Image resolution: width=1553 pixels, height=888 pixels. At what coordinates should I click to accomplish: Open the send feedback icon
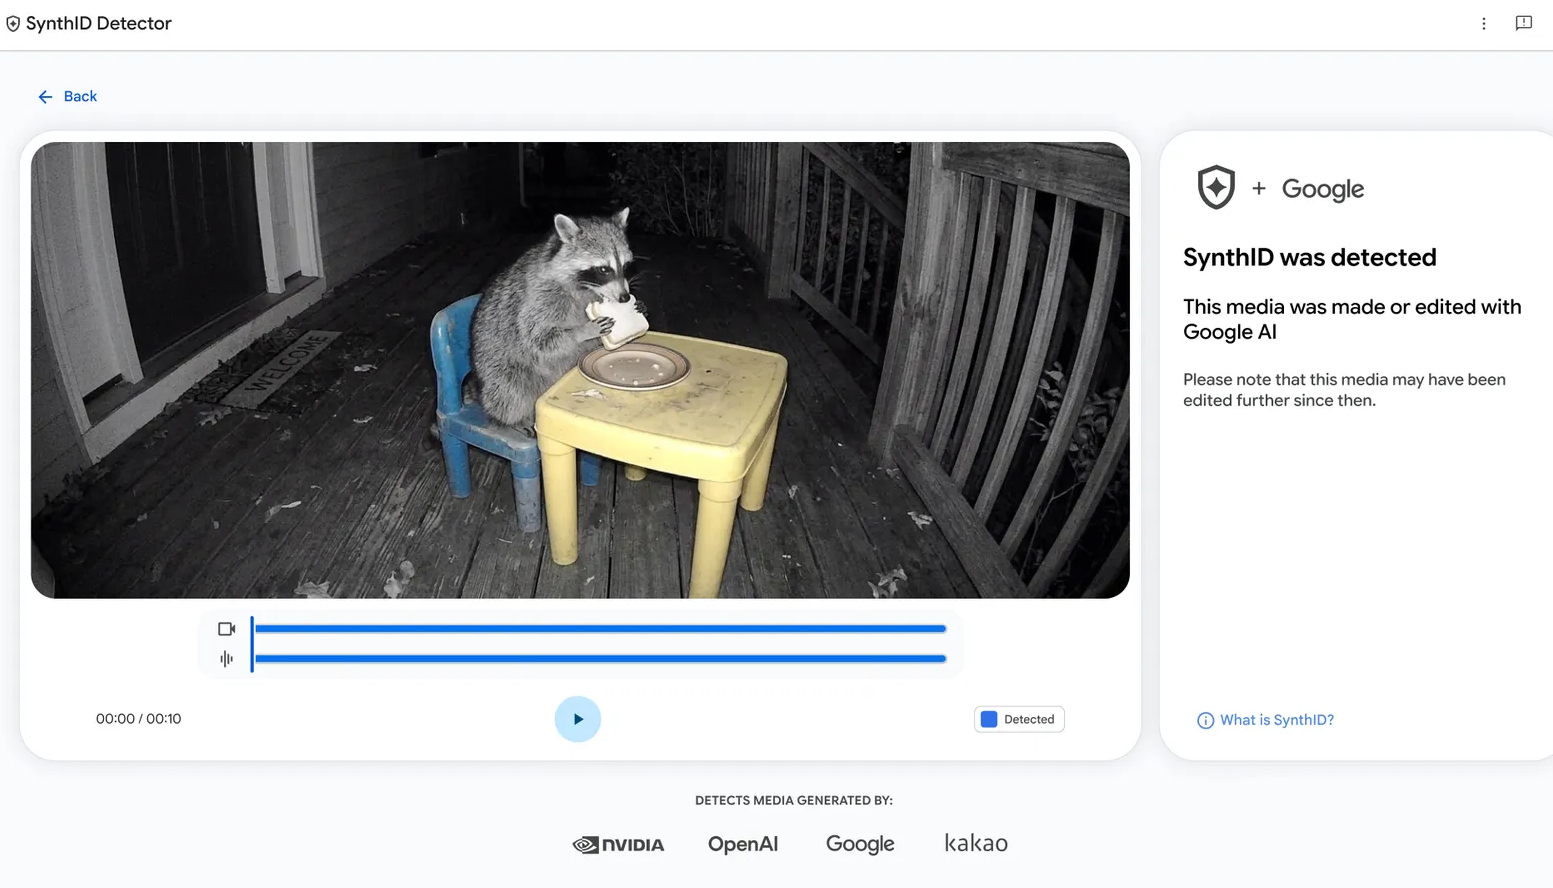tap(1524, 23)
